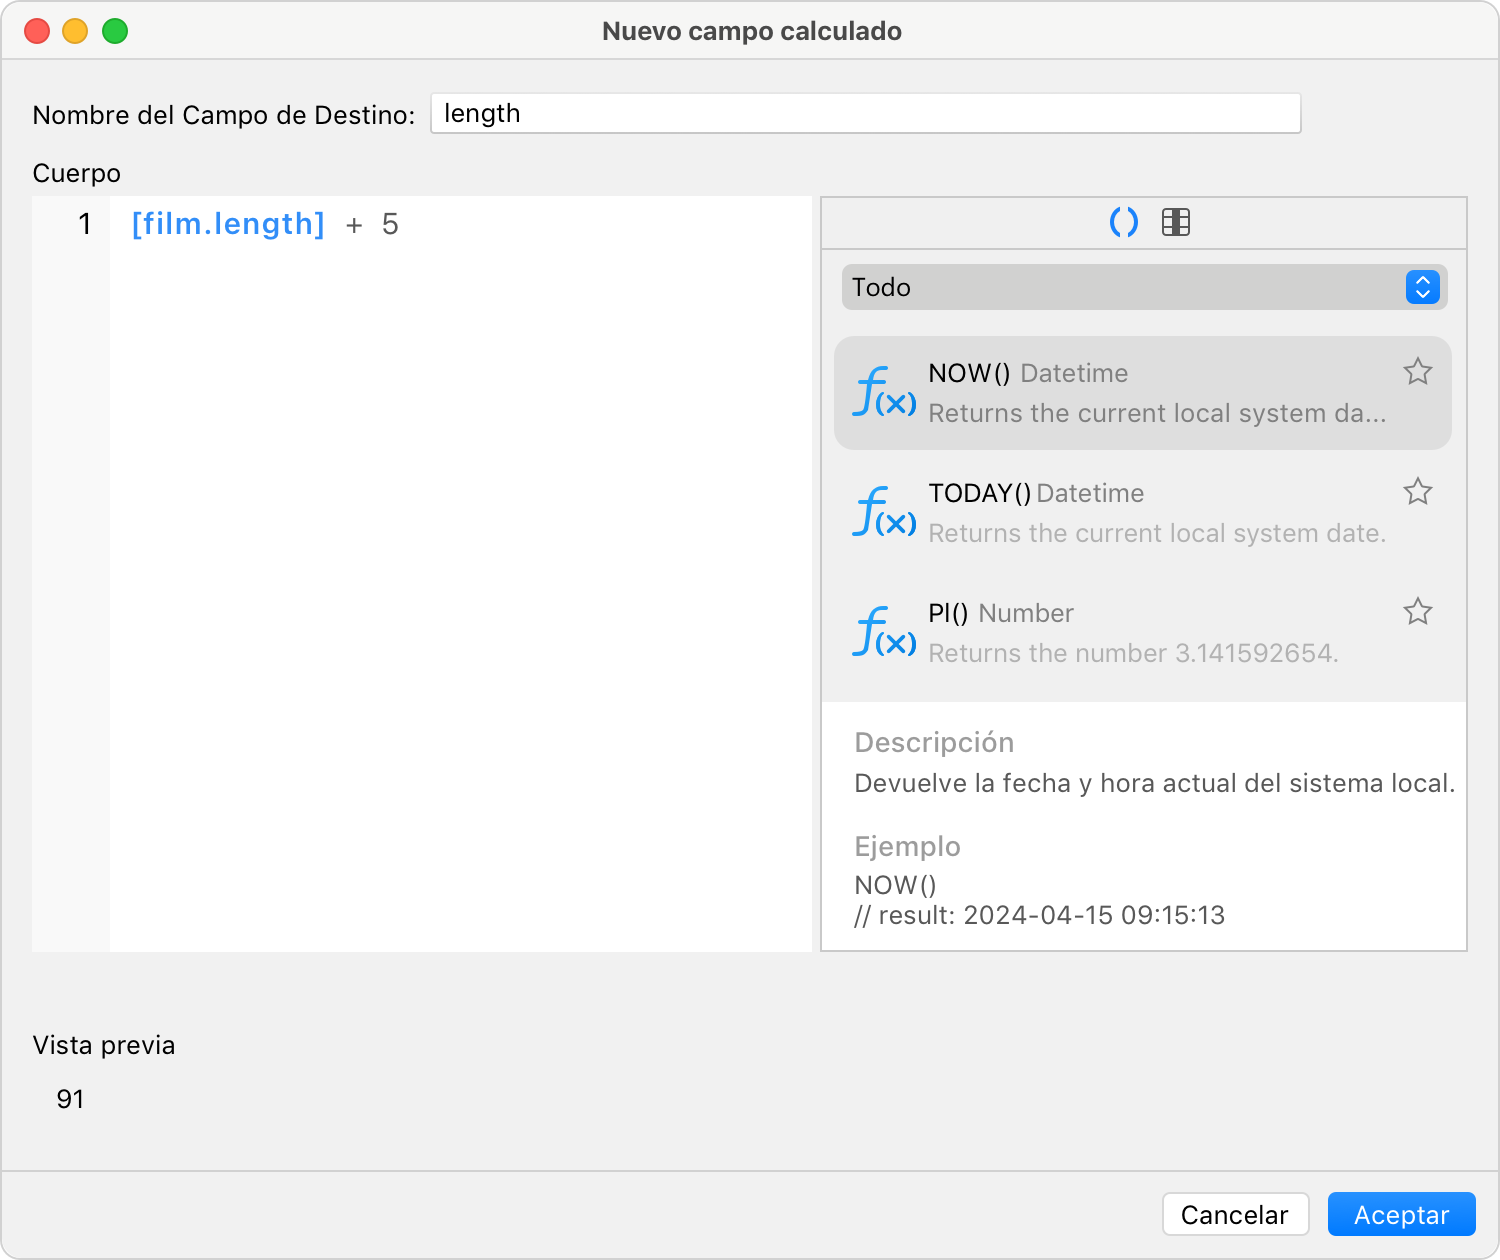Select the PI() Number function entry

(1143, 633)
